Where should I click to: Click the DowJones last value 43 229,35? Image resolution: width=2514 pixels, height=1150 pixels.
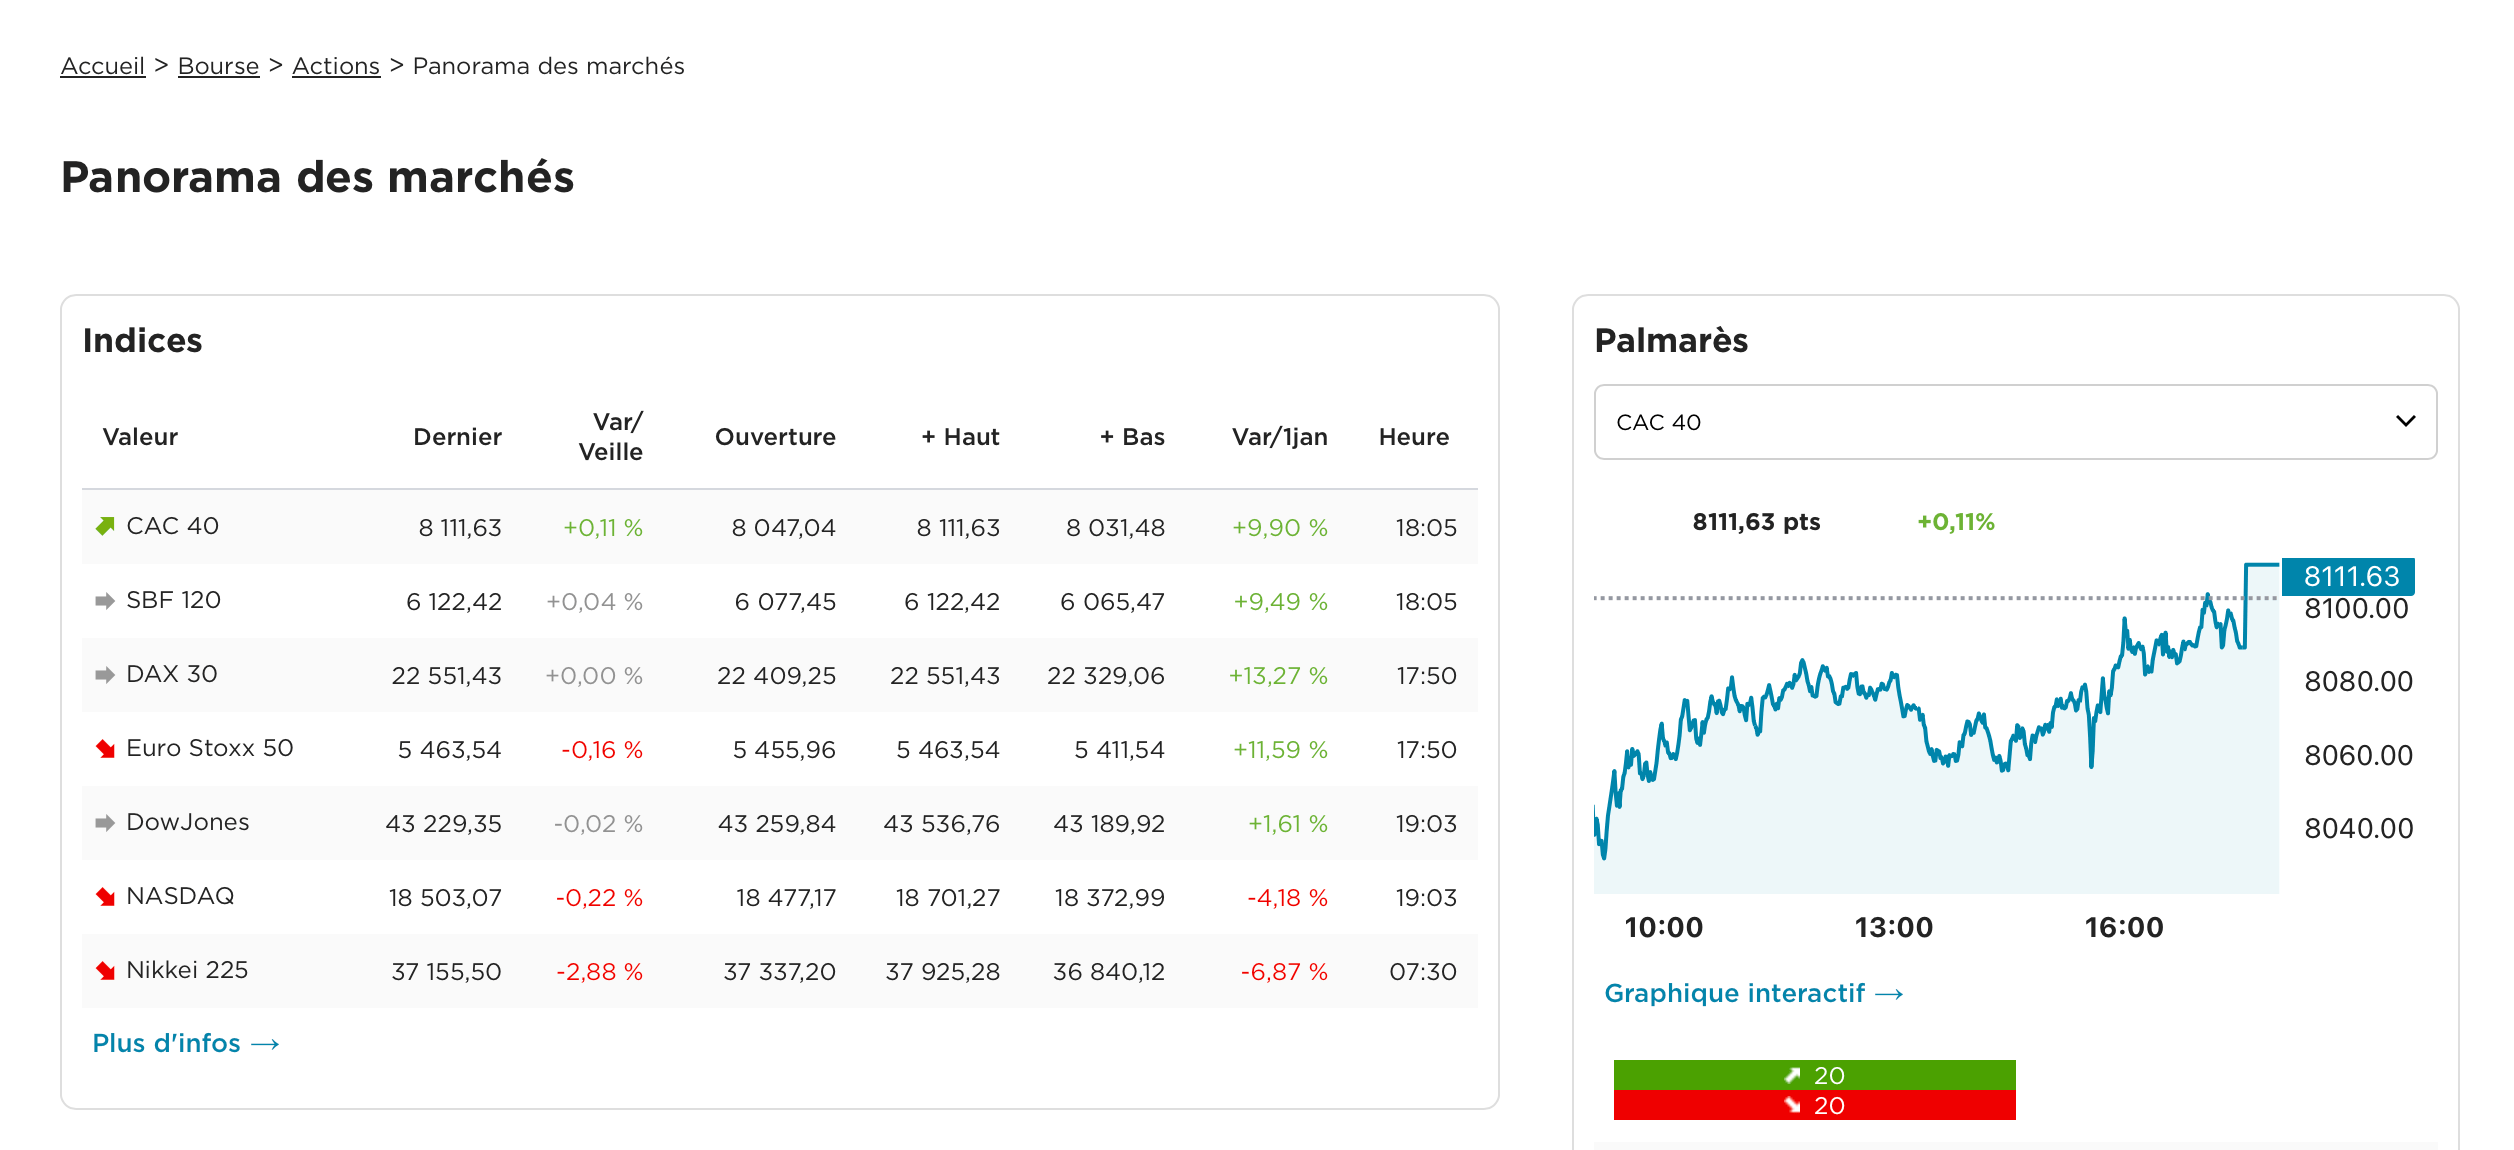pos(443,824)
